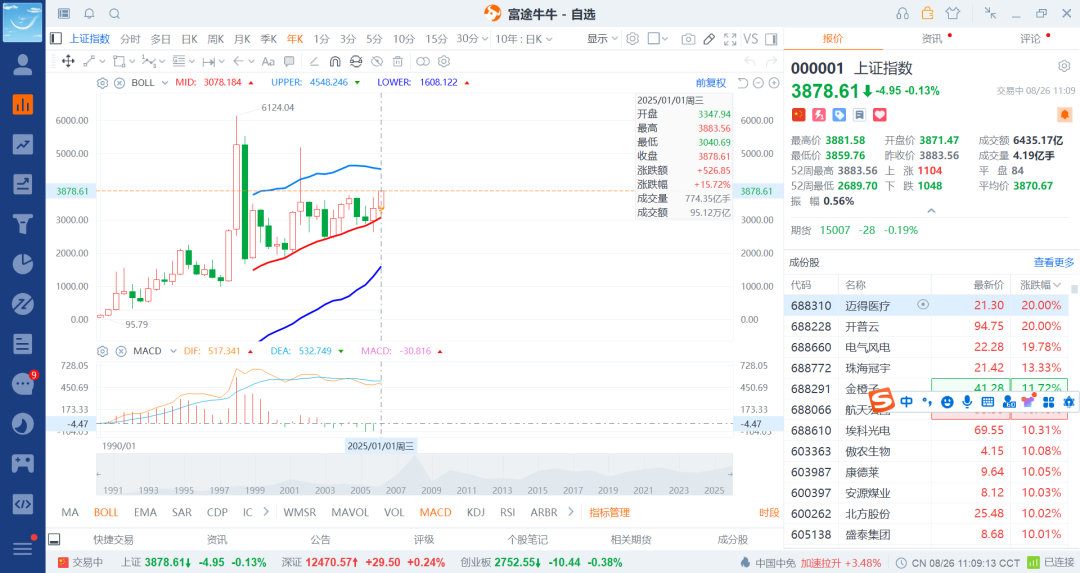Switch to 周K chart tab
This screenshot has width=1080, height=573.
click(x=216, y=39)
